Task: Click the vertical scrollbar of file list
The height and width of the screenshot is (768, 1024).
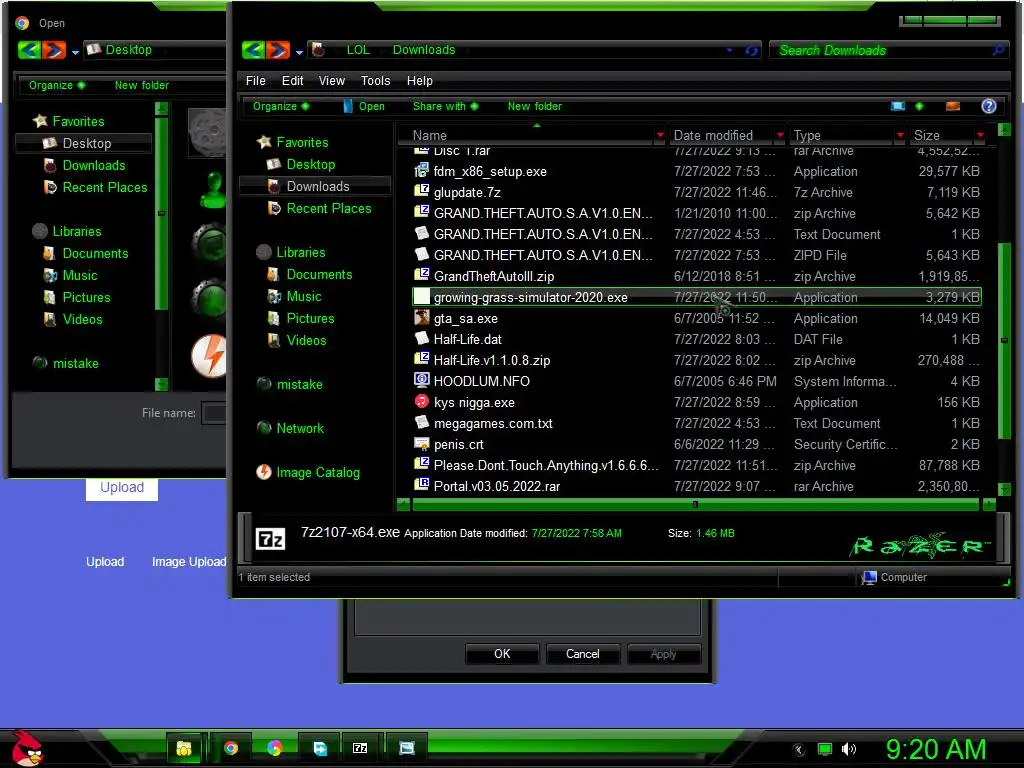Action: click(1004, 340)
